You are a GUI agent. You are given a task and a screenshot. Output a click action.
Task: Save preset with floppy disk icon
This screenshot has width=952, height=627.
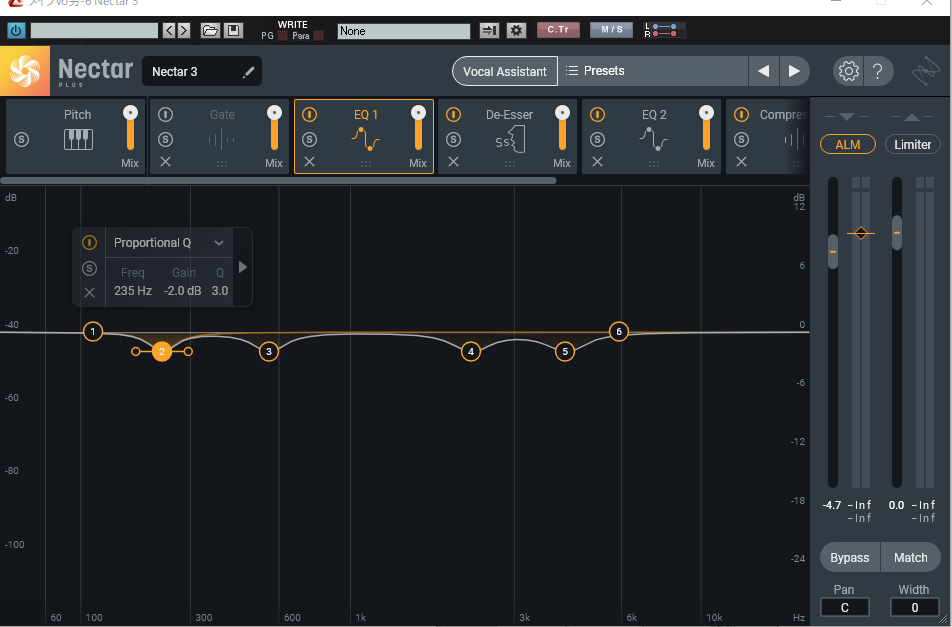234,30
